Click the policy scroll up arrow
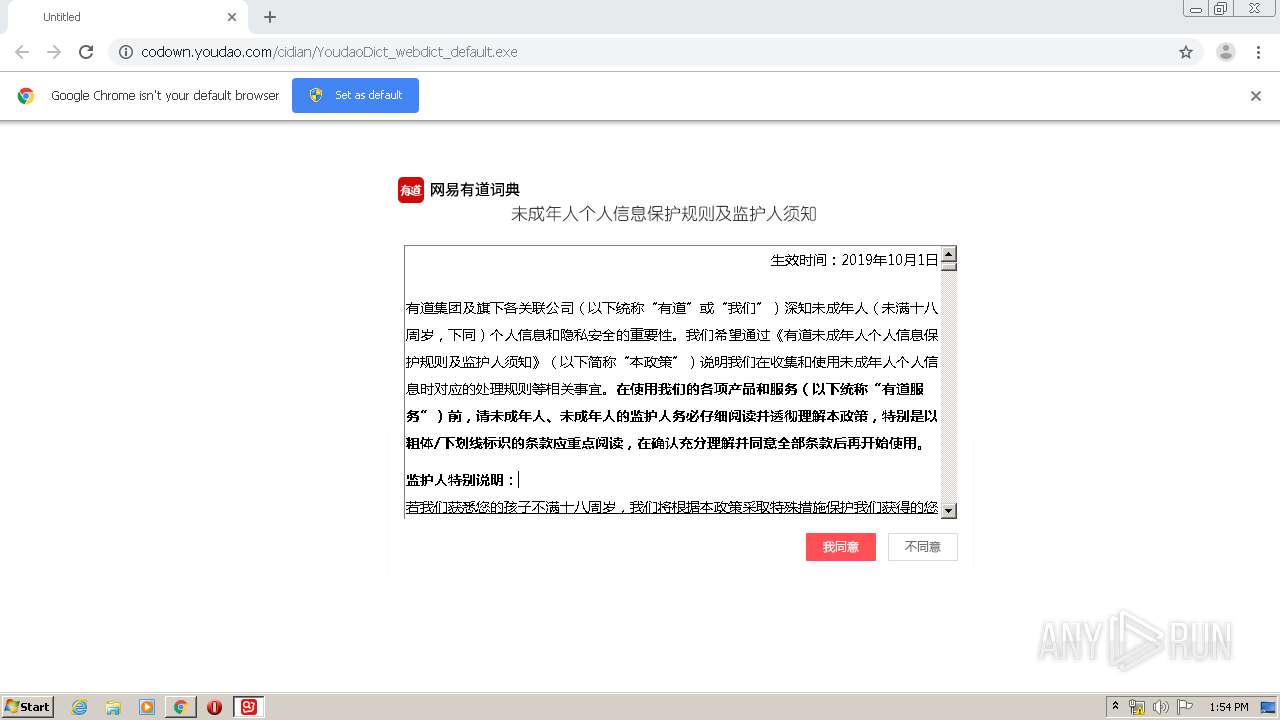The image size is (1280, 720). 949,254
